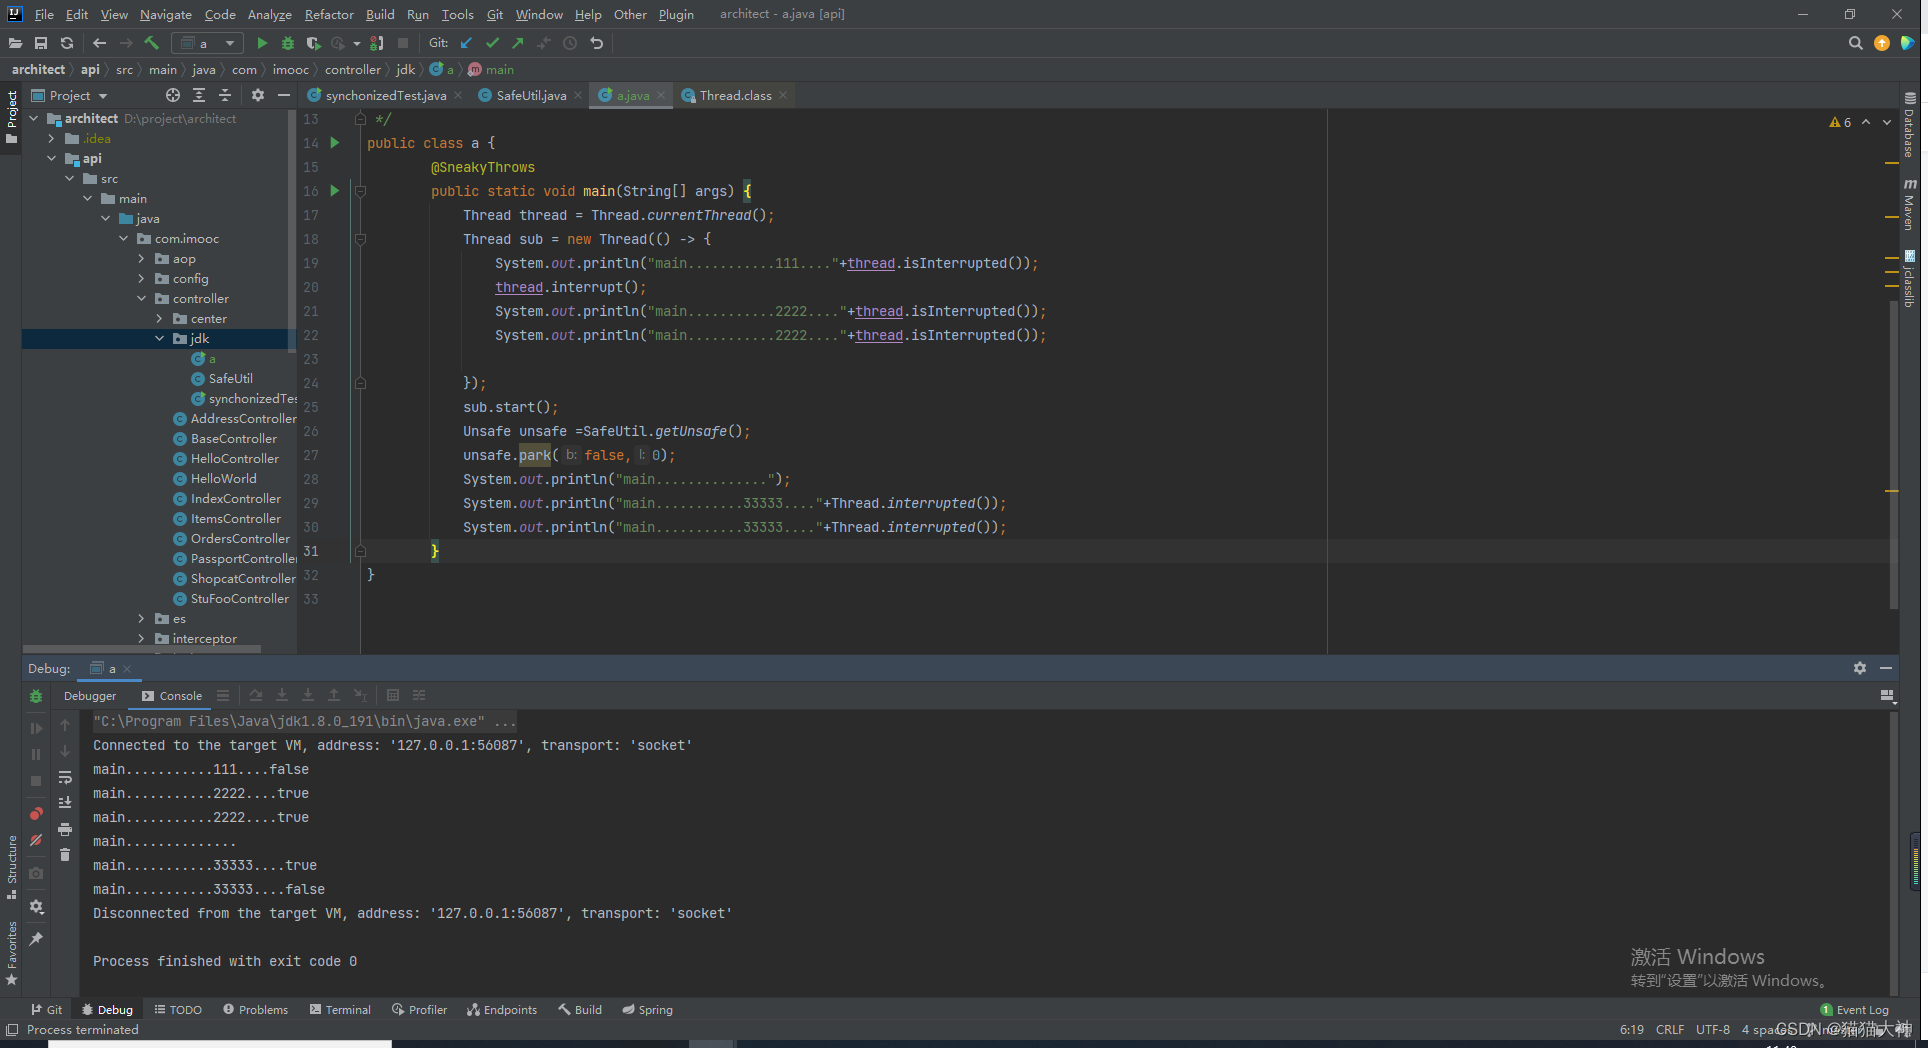Expand the interceptor folder

coord(141,638)
